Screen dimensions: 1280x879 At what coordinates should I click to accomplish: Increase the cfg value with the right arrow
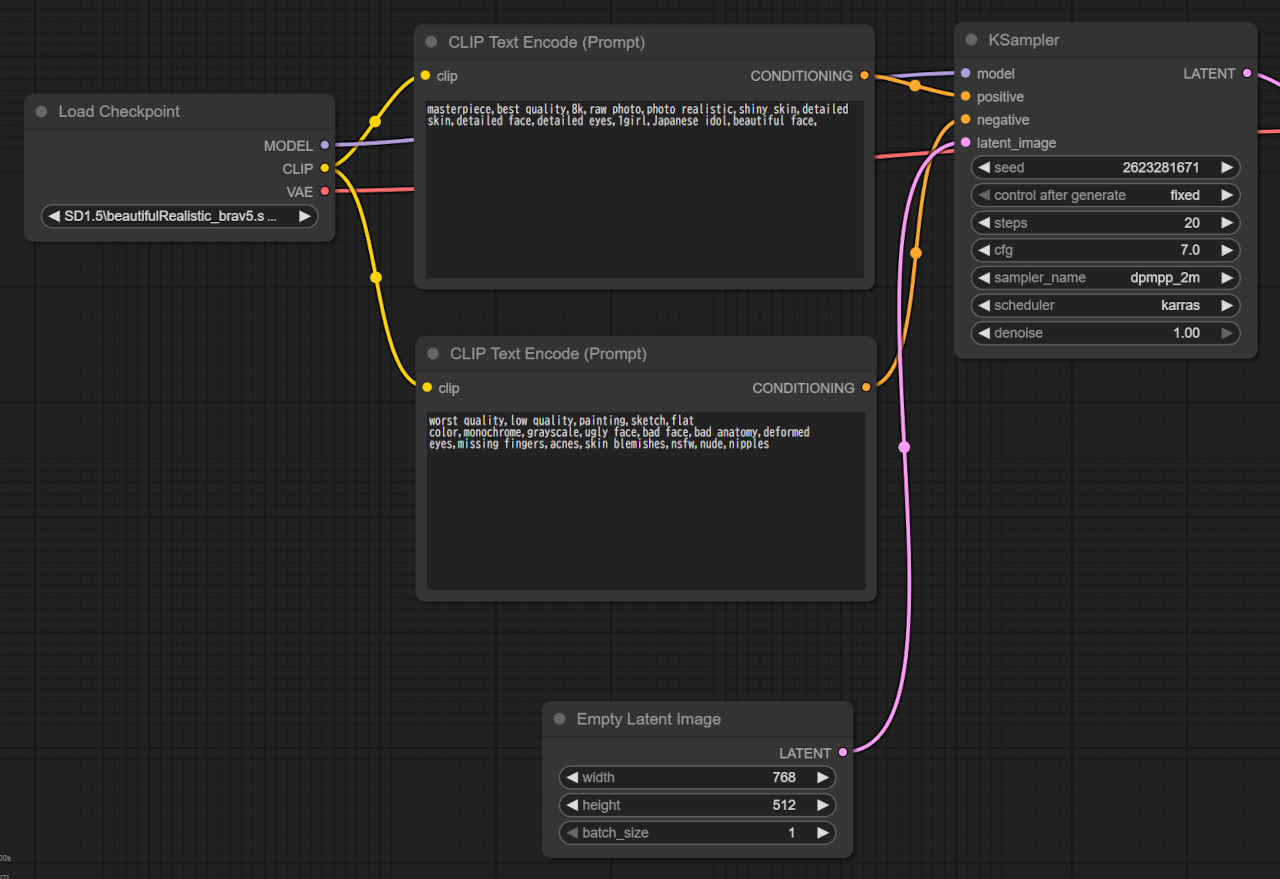click(x=1226, y=250)
